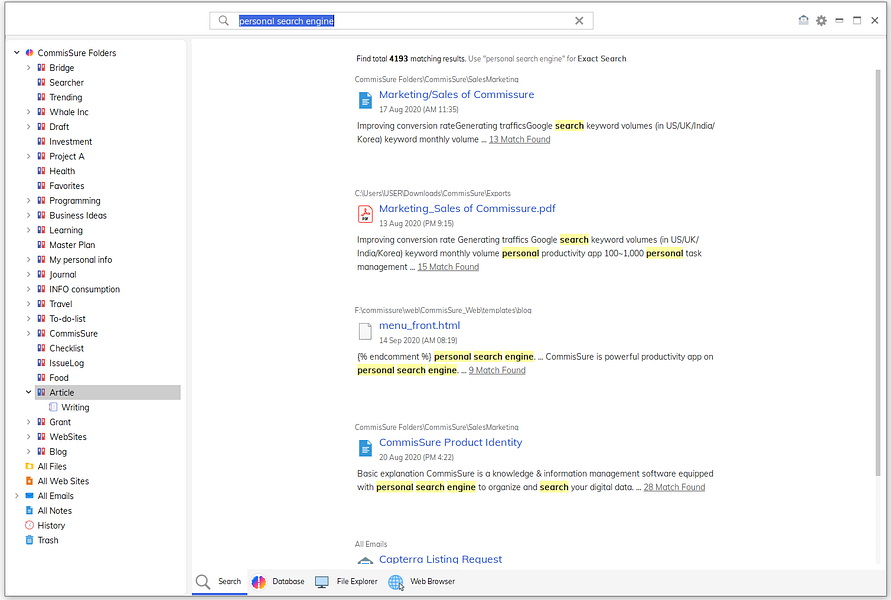This screenshot has height=600, width=891.
Task: Click the 15 Match Found link
Action: (448, 266)
